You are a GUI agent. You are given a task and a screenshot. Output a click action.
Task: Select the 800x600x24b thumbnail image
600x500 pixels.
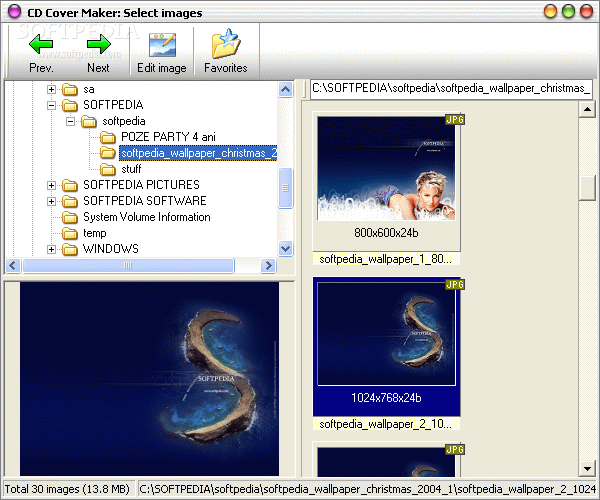[x=386, y=168]
